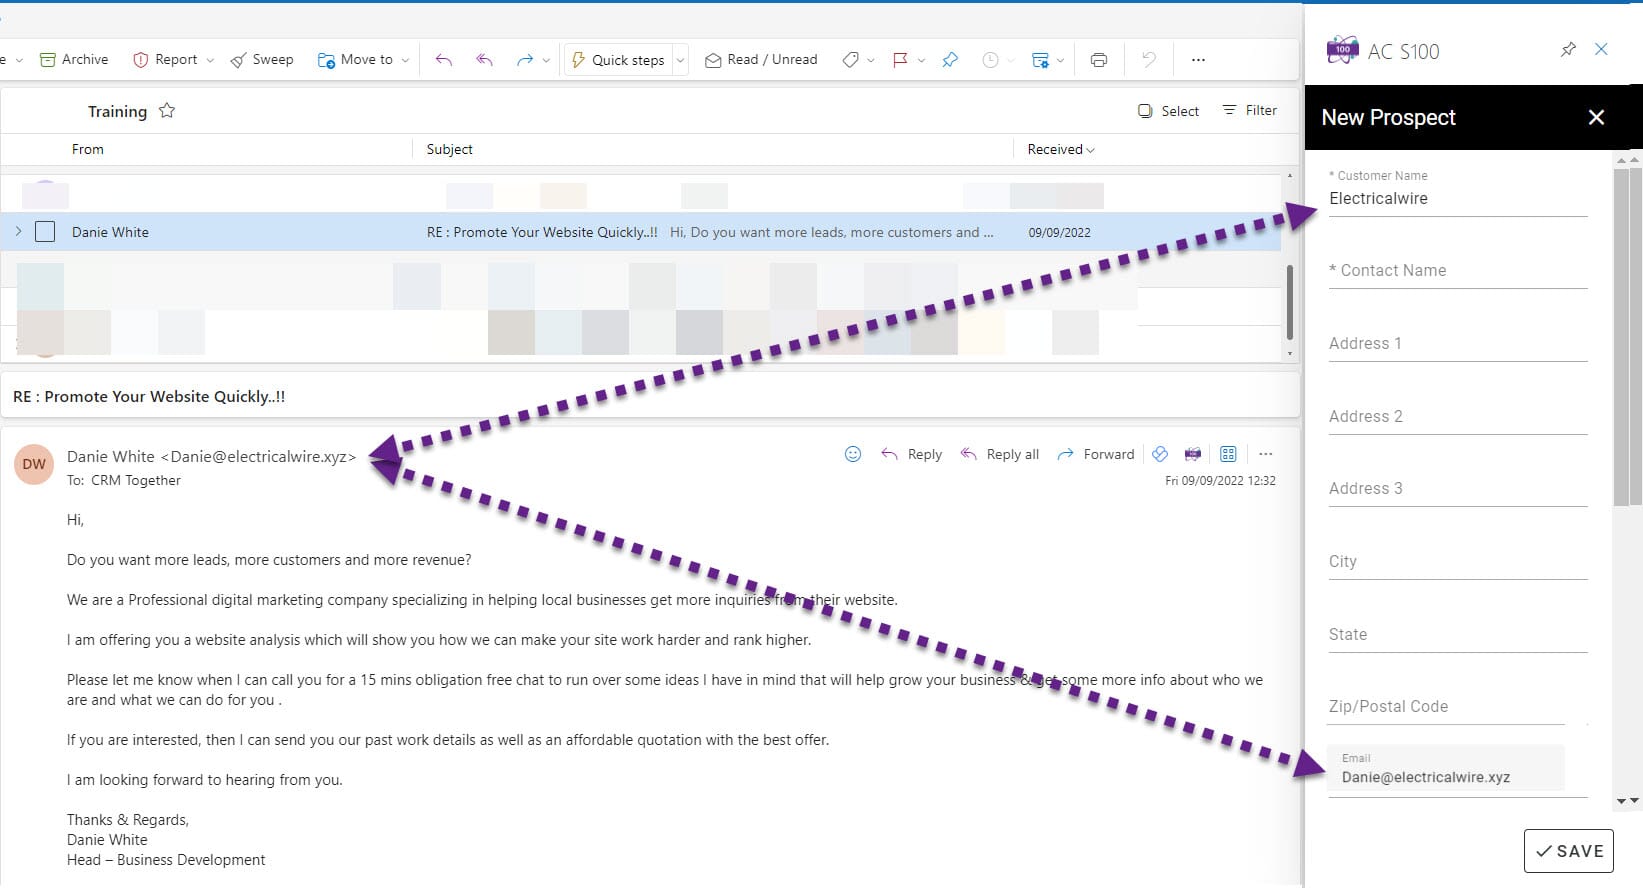Favorite the Training folder with the star
Image resolution: width=1643 pixels, height=888 pixels.
(167, 111)
